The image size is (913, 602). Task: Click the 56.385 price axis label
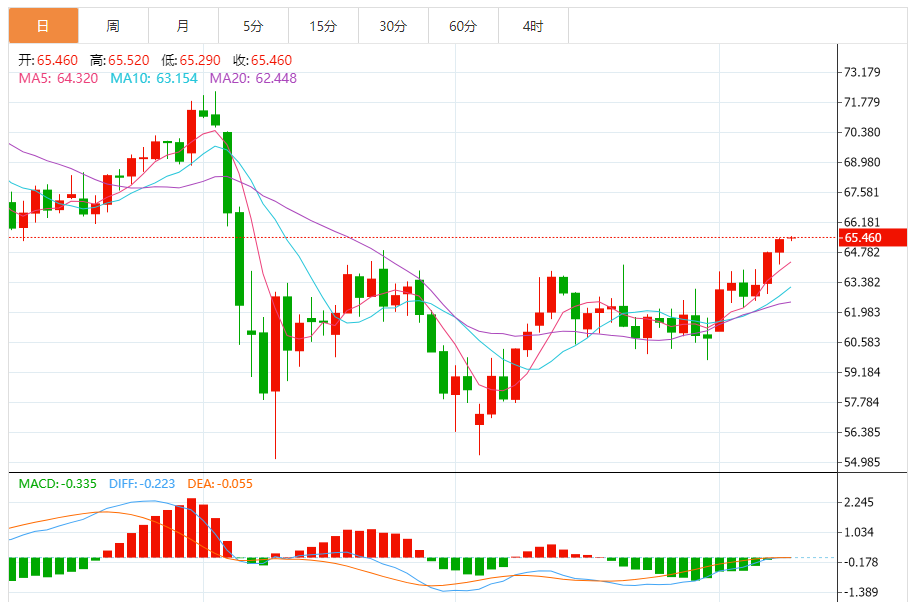tap(862, 432)
